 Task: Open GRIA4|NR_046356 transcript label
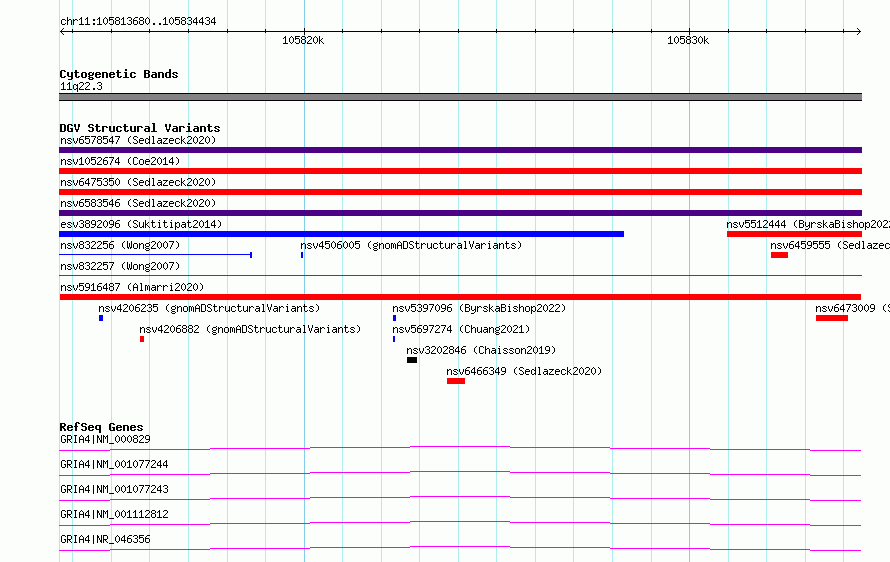[x=105, y=539]
